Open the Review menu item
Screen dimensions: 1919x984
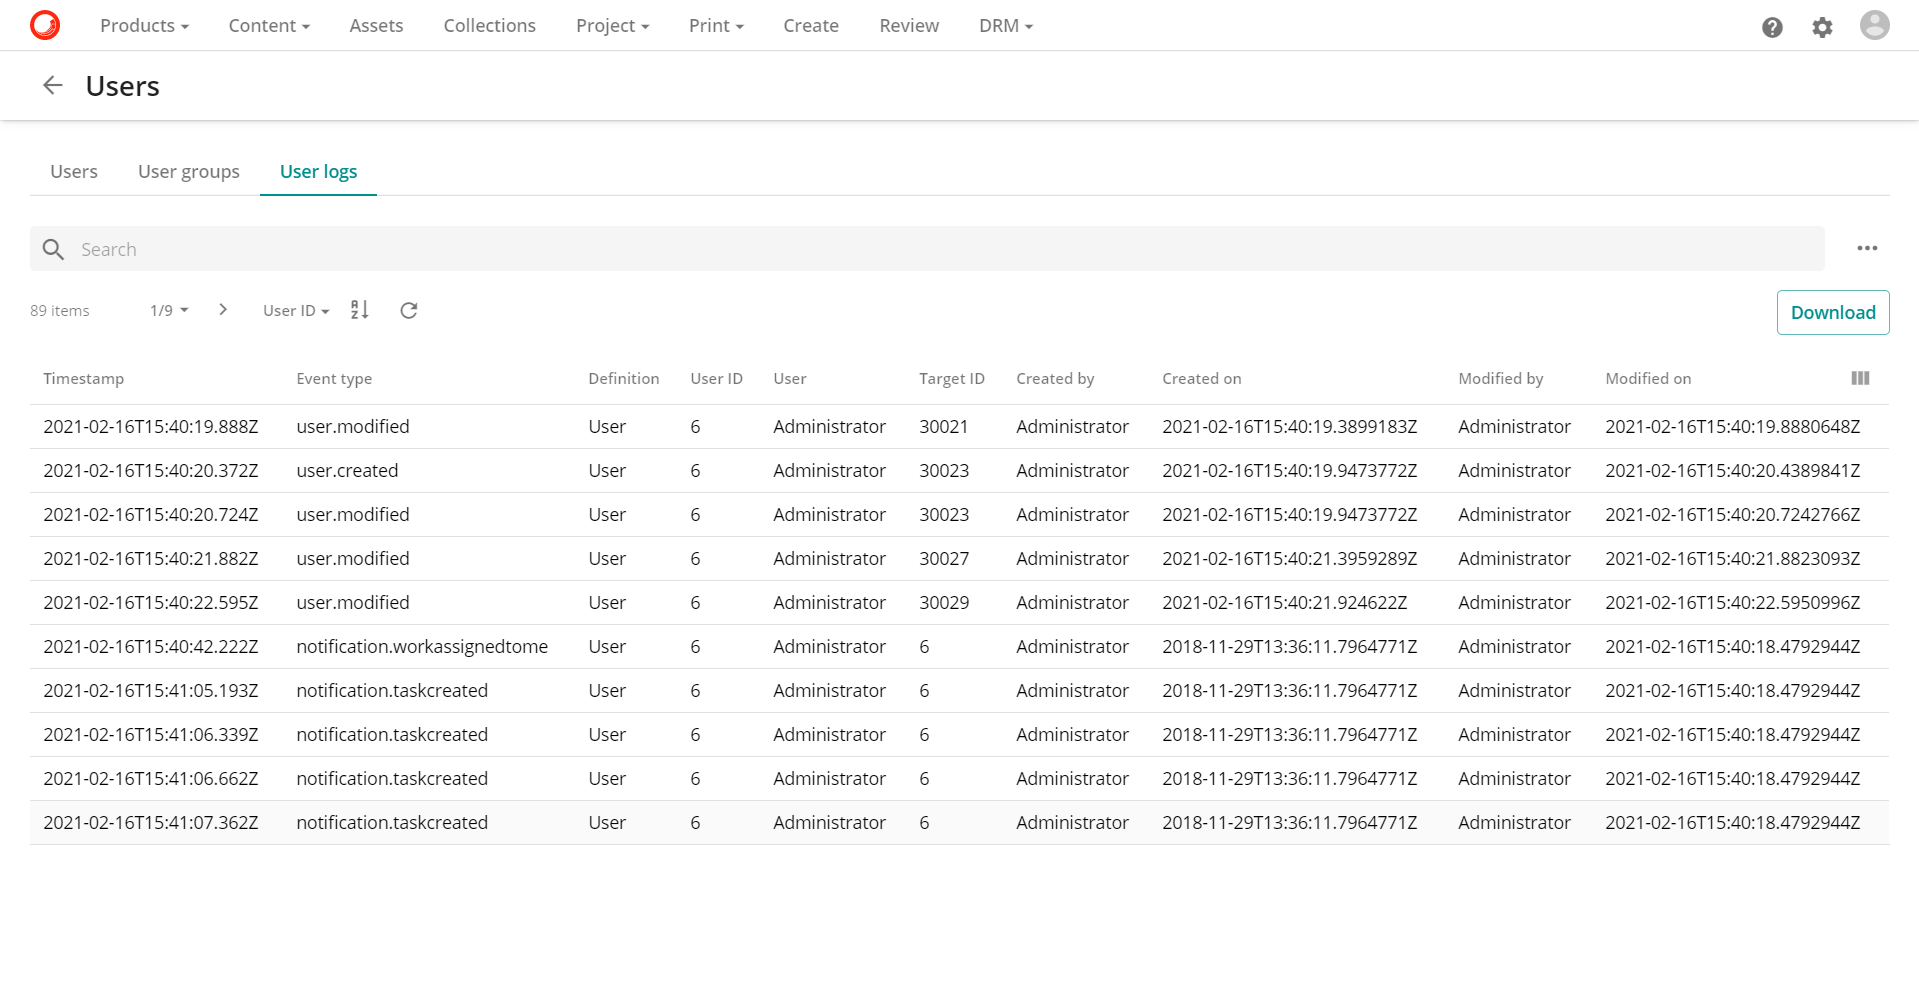pyautogui.click(x=908, y=25)
